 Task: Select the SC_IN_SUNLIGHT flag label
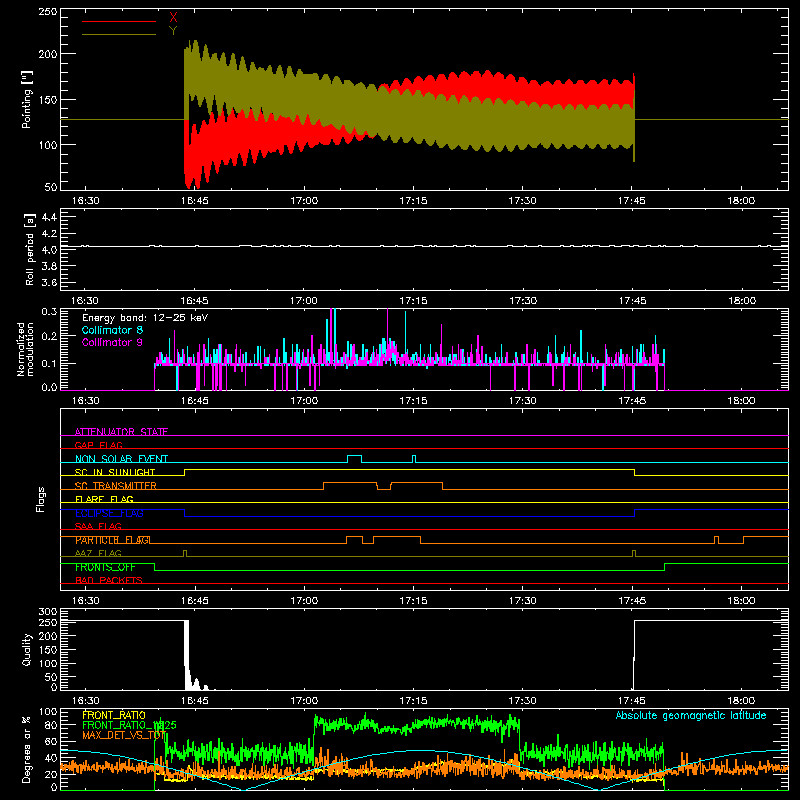[115, 472]
